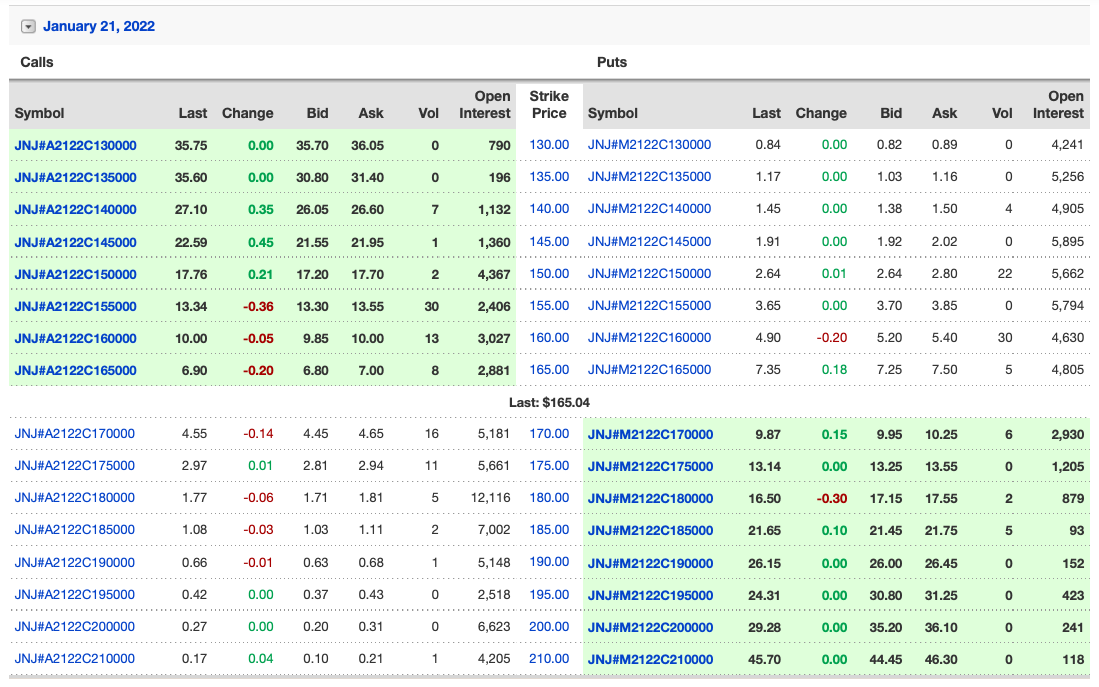Click the Strike Price column header
Screen dimensions: 1099x687
pos(548,104)
